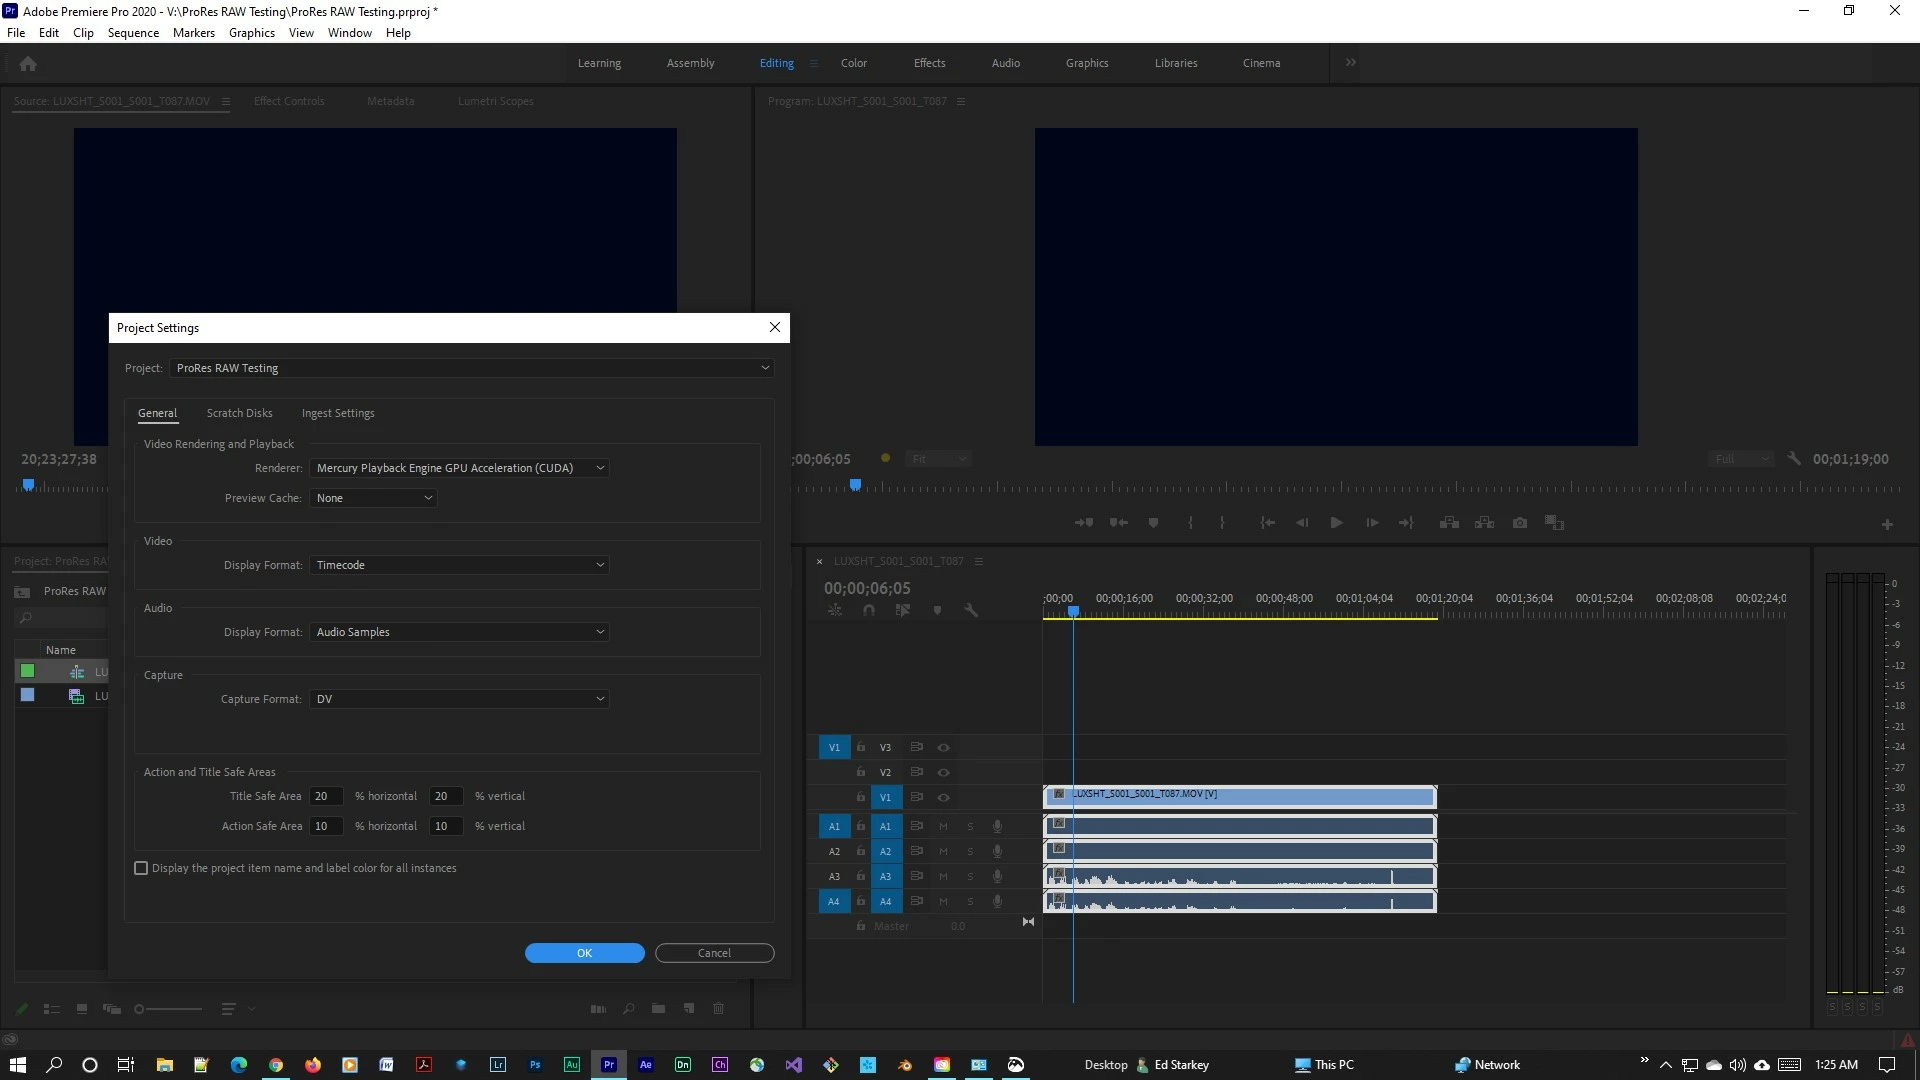This screenshot has width=1920, height=1080.
Task: Click the Export Frame camera icon
Action: tap(1520, 523)
